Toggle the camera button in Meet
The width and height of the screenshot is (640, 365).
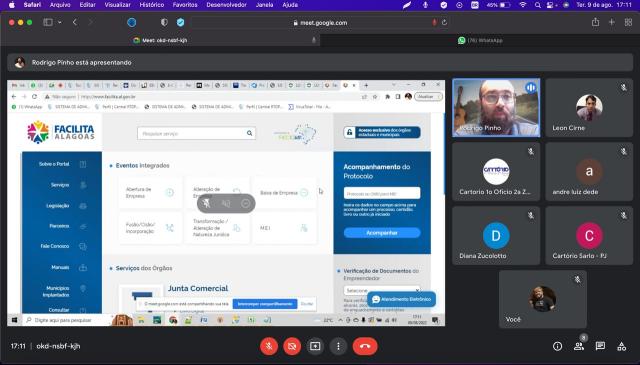[292, 346]
